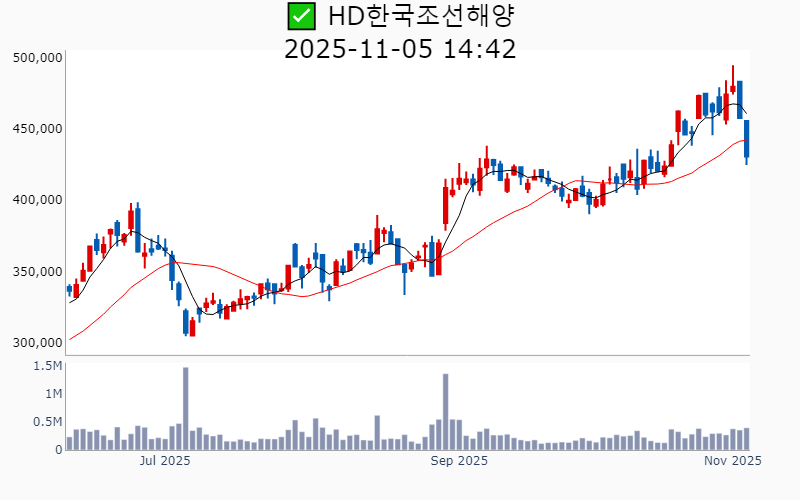This screenshot has height=500, width=800.
Task: Click the last blue candlestick at right edge
Action: [x=746, y=138]
